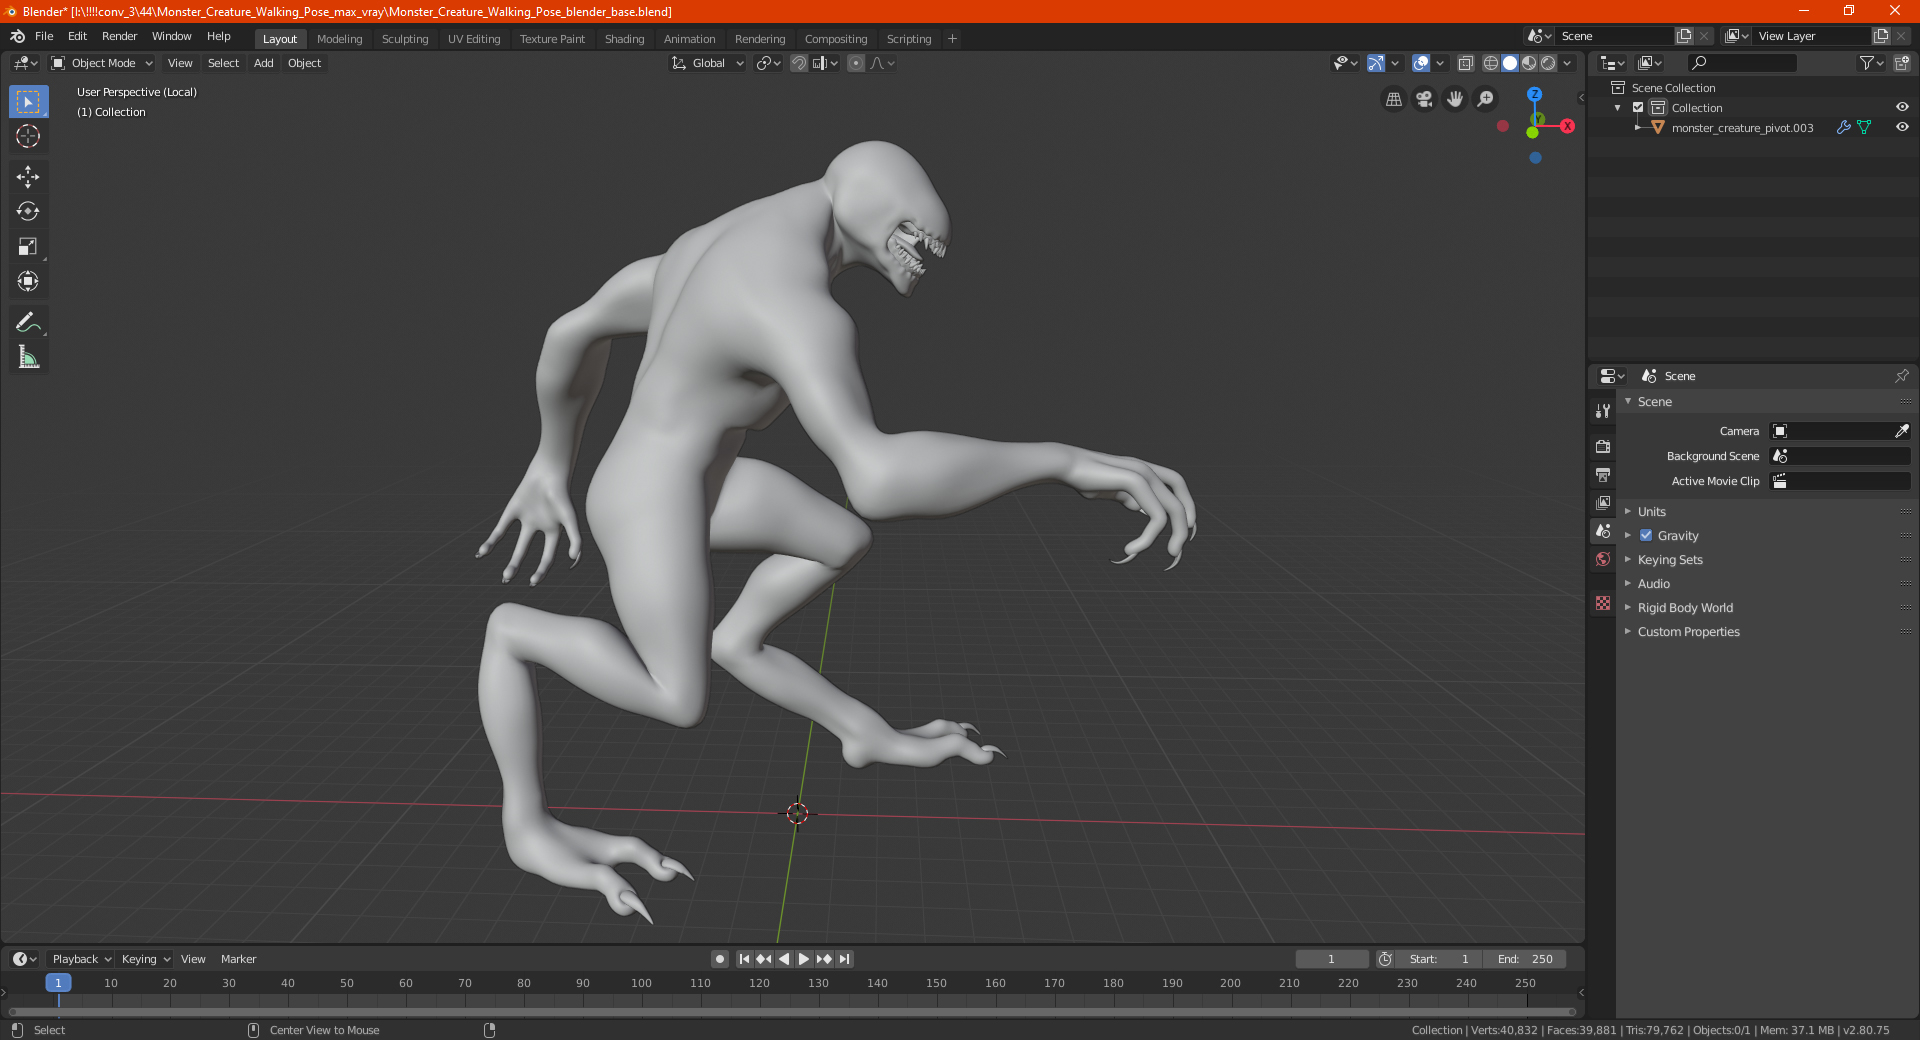
Task: Switch to material preview shading
Action: click(x=1529, y=63)
